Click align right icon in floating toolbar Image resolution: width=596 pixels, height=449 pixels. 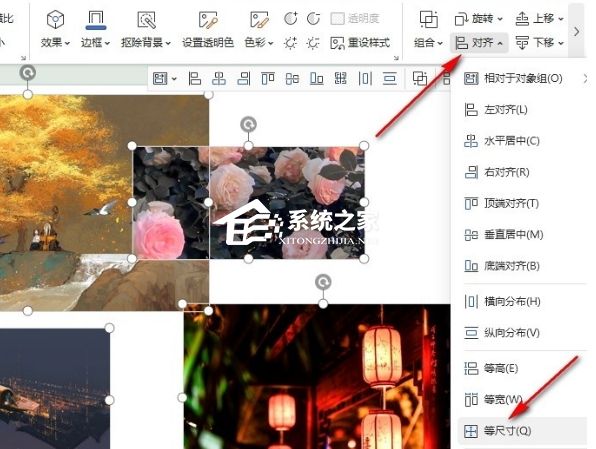pyautogui.click(x=243, y=79)
